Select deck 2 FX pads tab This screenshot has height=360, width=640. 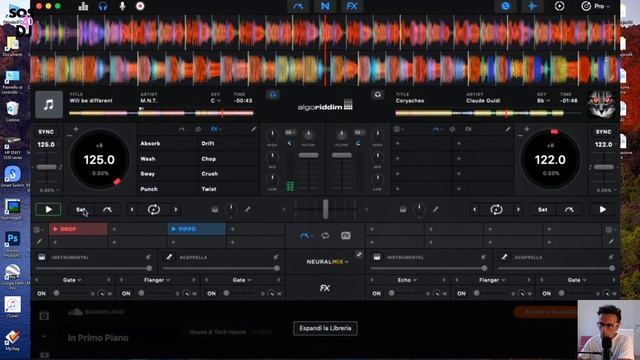coord(469,129)
